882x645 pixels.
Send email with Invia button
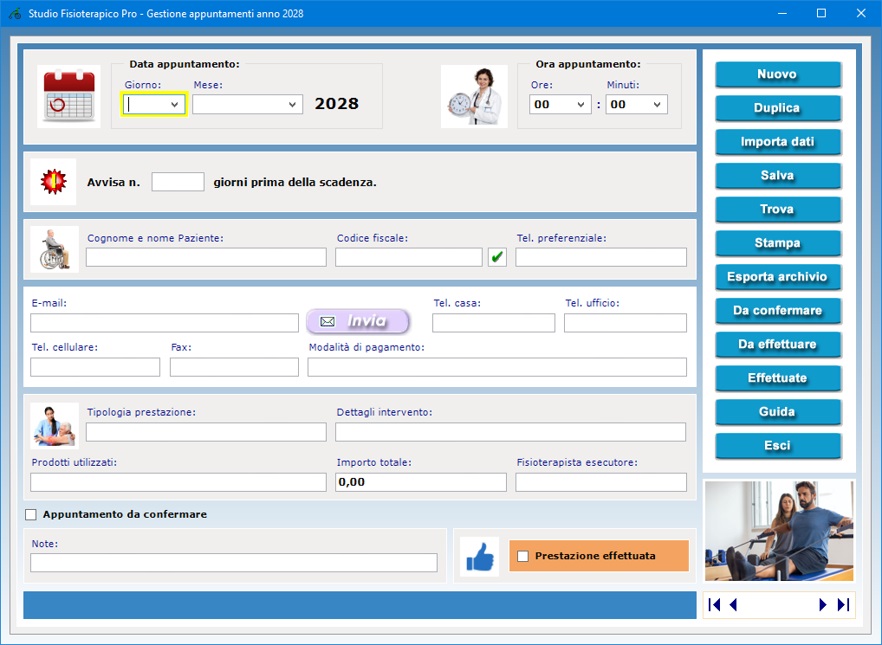(x=358, y=321)
